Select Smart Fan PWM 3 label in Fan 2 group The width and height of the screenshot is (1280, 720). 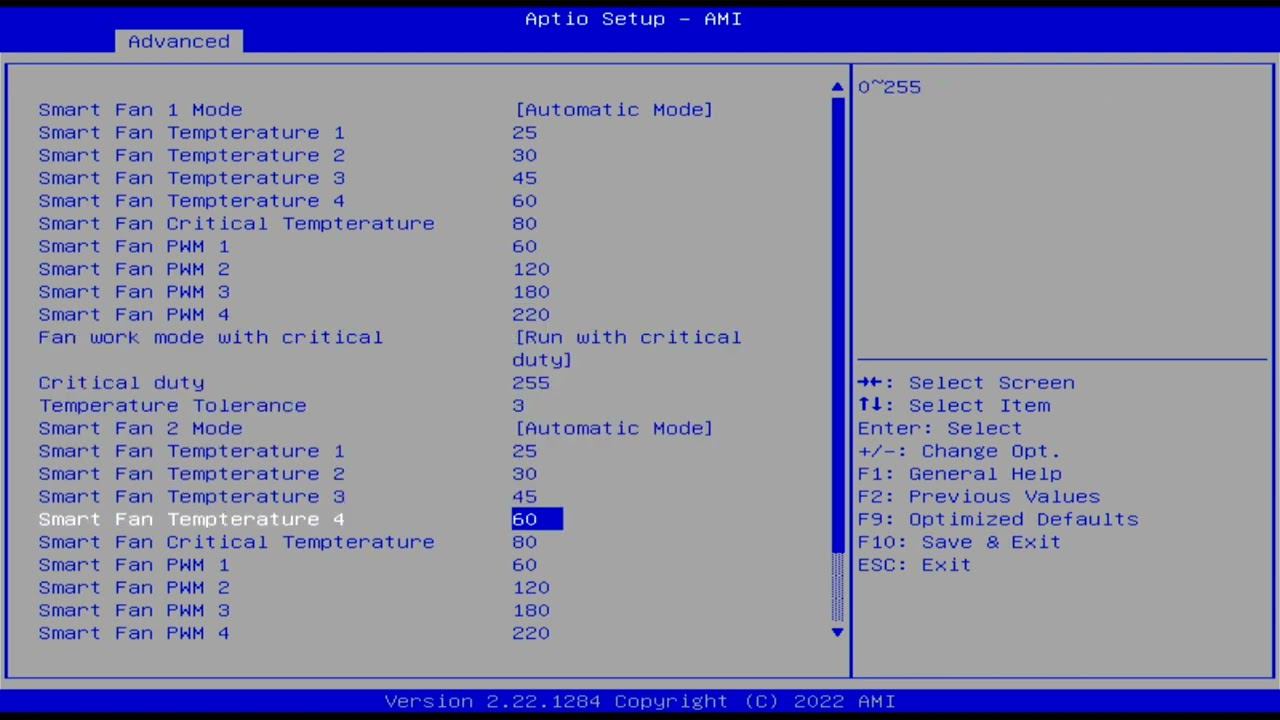coord(134,610)
